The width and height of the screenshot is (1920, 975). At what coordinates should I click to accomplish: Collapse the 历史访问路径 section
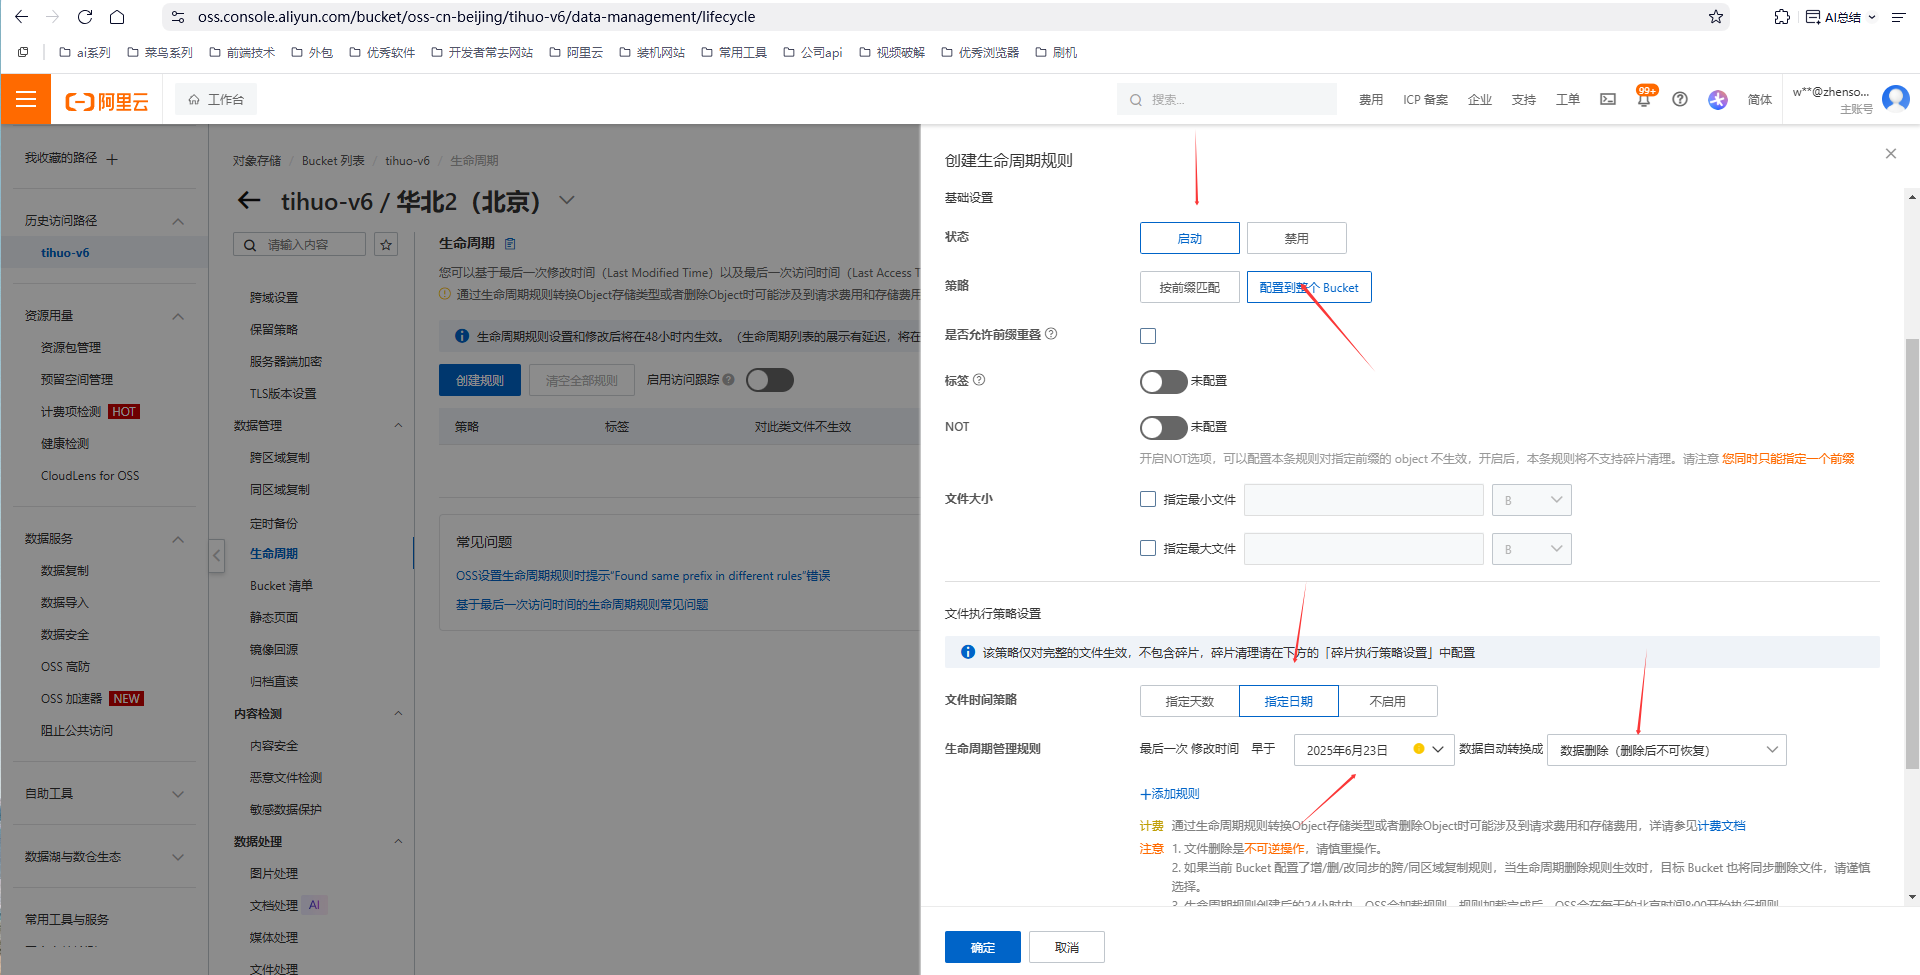[x=178, y=221]
